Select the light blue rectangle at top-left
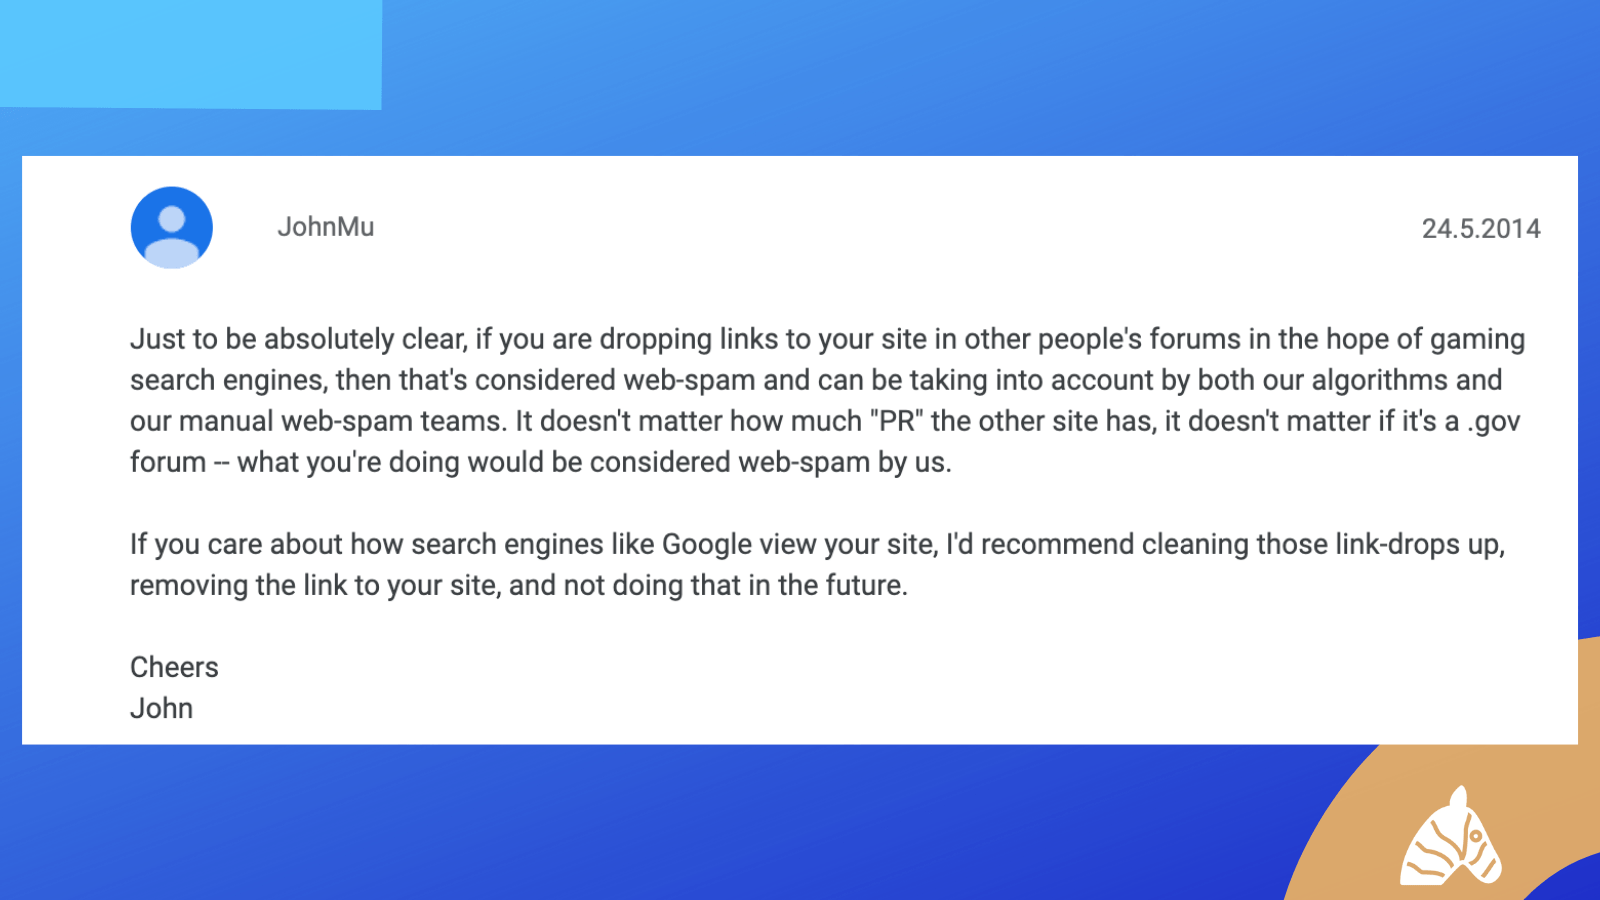Viewport: 1600px width, 900px height. tap(190, 54)
